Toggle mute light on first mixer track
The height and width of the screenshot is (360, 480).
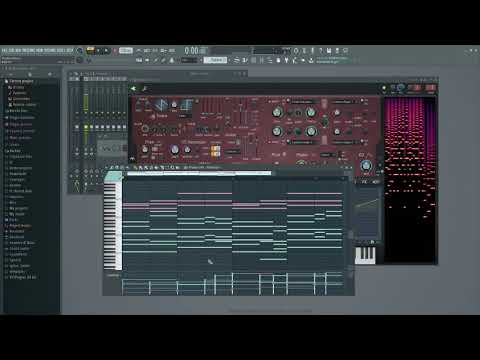click(77, 127)
